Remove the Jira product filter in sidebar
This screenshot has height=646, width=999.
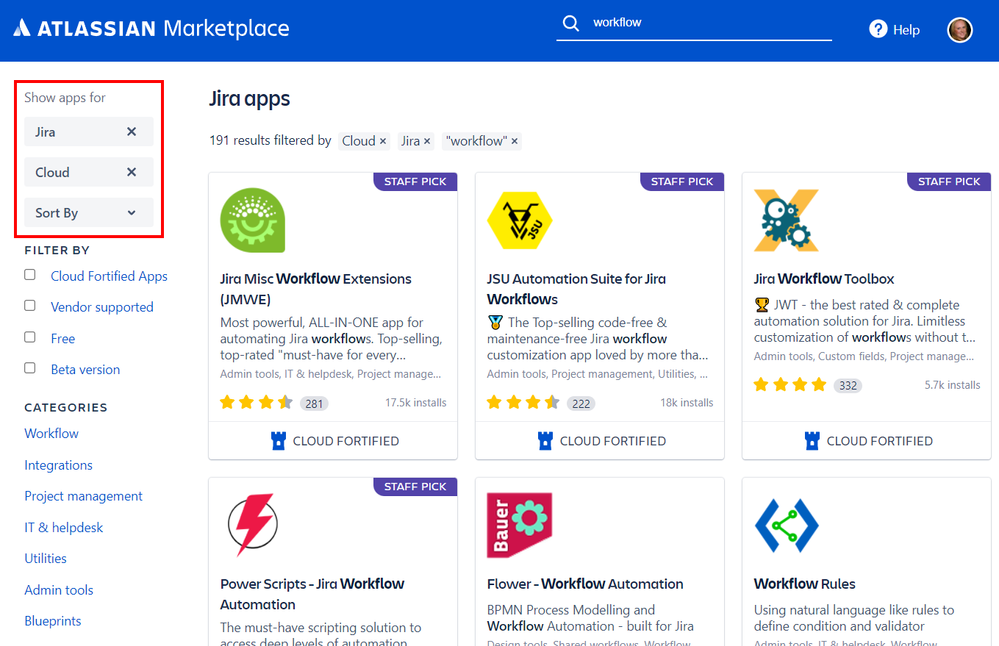click(x=131, y=132)
